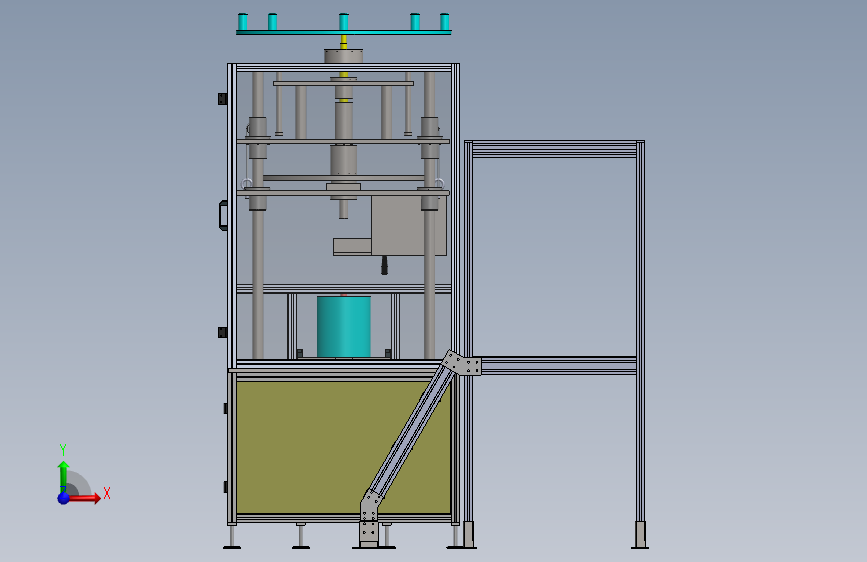Click the red X axis arrow on triad
The height and width of the screenshot is (562, 867).
84,498
